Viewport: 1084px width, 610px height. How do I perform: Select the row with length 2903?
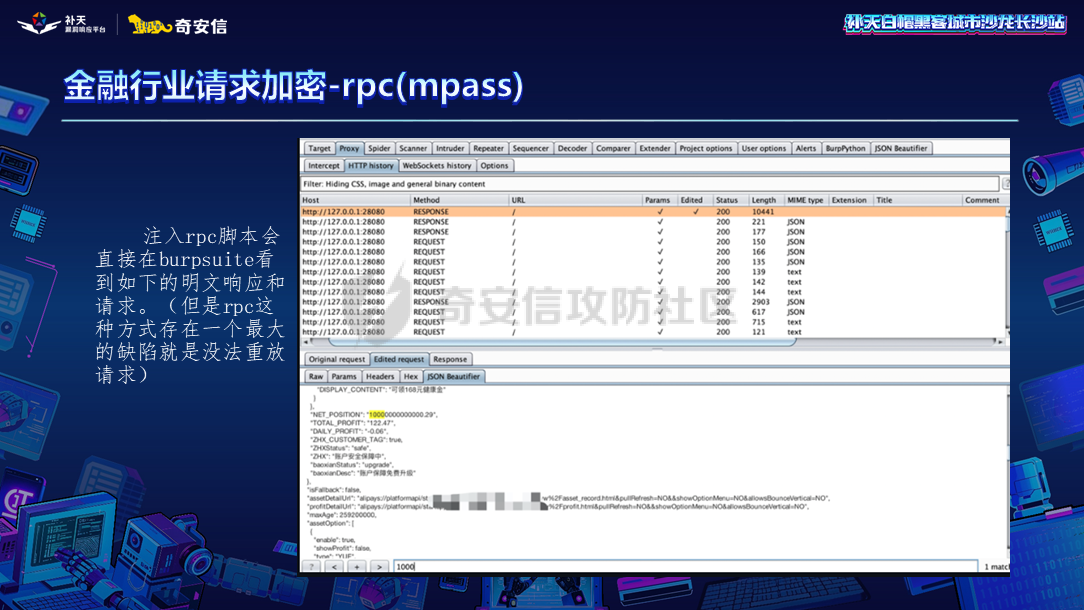pos(650,302)
